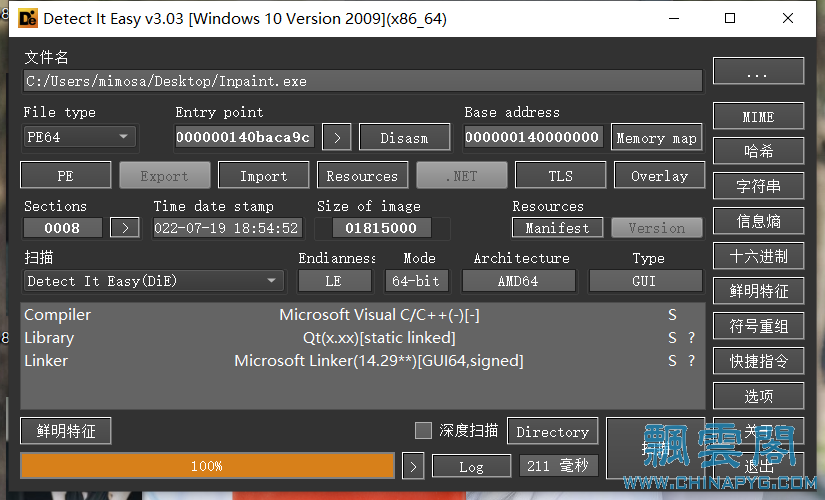
Task: Click arrow button next to entry point
Action: tap(337, 137)
